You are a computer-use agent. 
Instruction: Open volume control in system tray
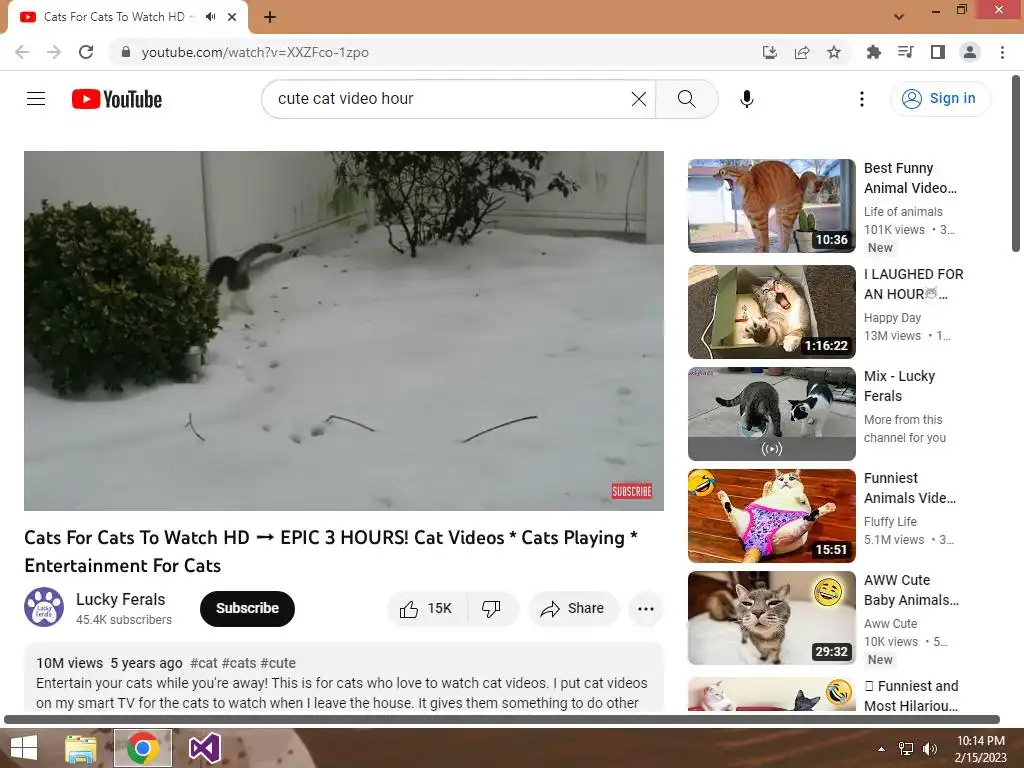930,748
